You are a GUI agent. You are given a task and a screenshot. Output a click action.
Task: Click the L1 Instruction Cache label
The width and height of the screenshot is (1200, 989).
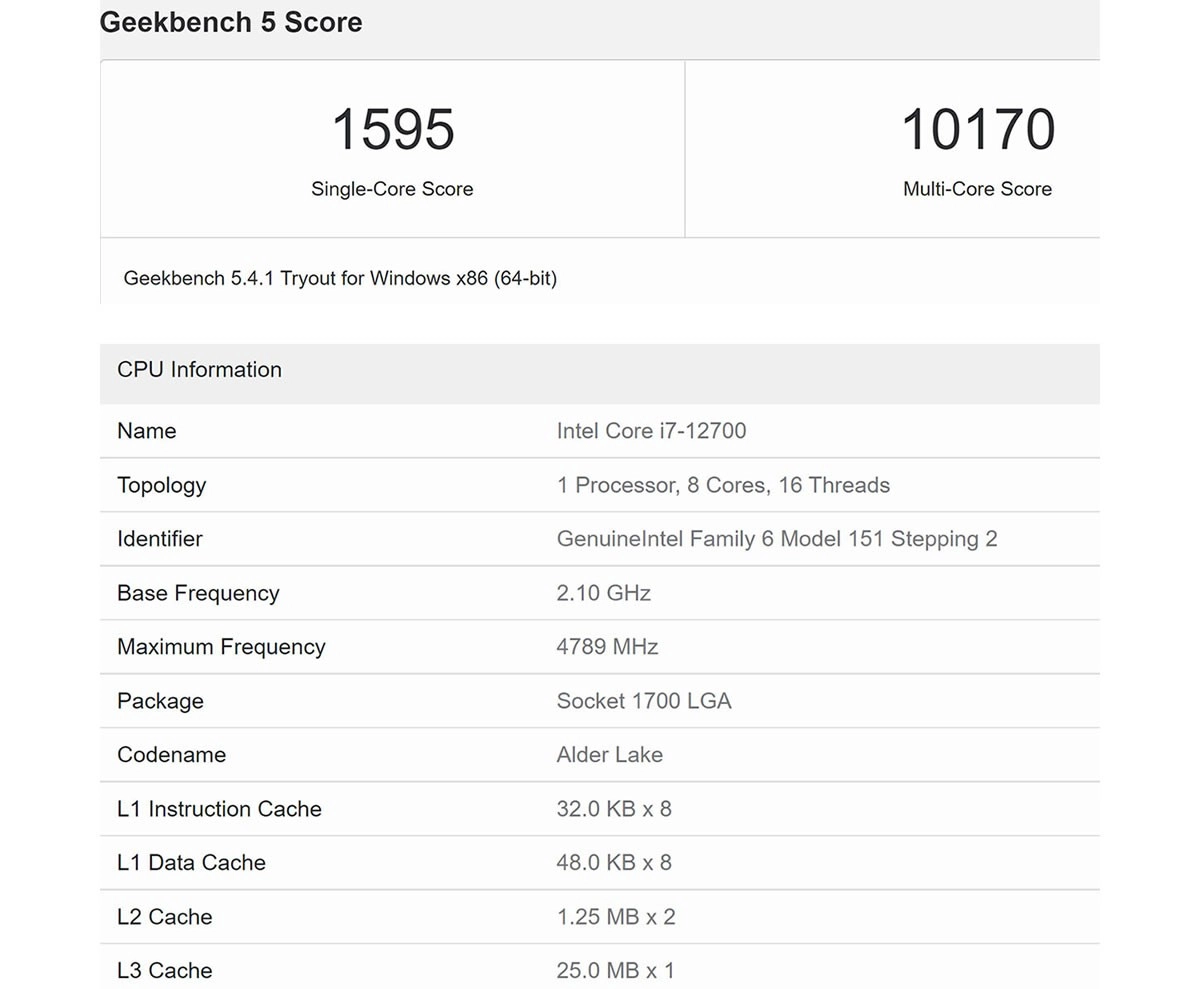coord(219,809)
